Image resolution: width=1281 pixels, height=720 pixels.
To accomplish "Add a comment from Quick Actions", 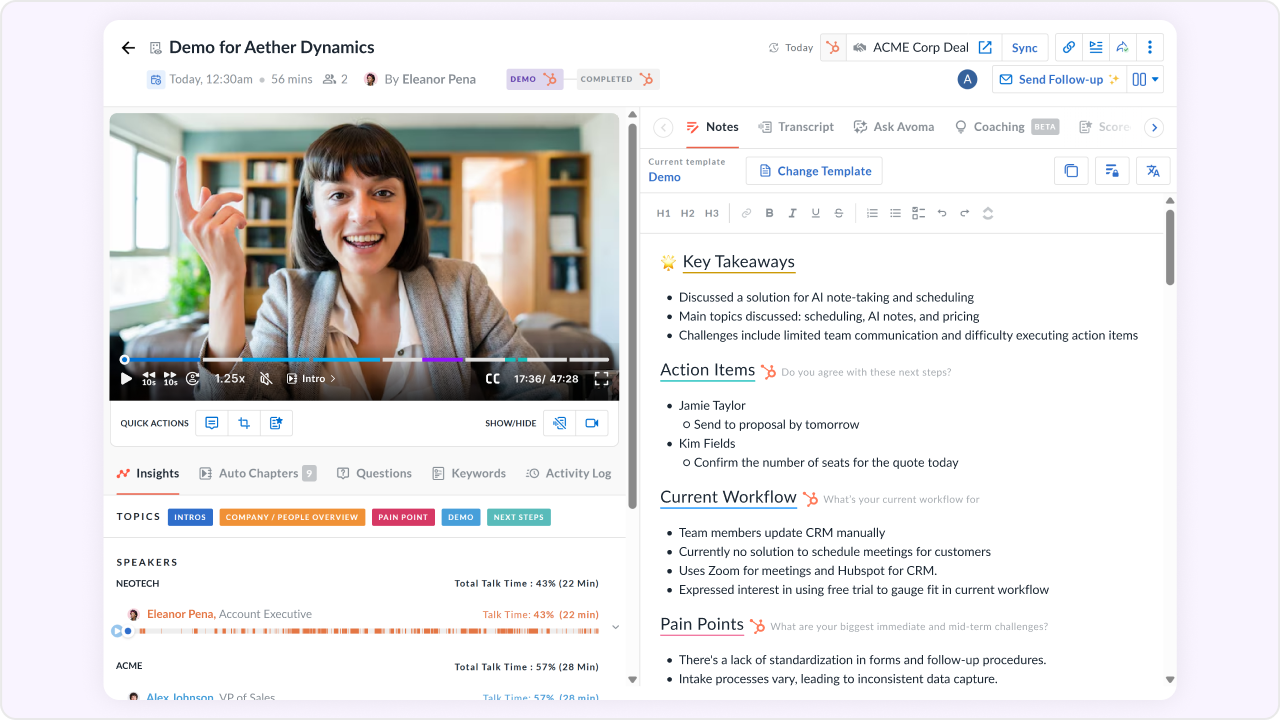I will click(212, 423).
